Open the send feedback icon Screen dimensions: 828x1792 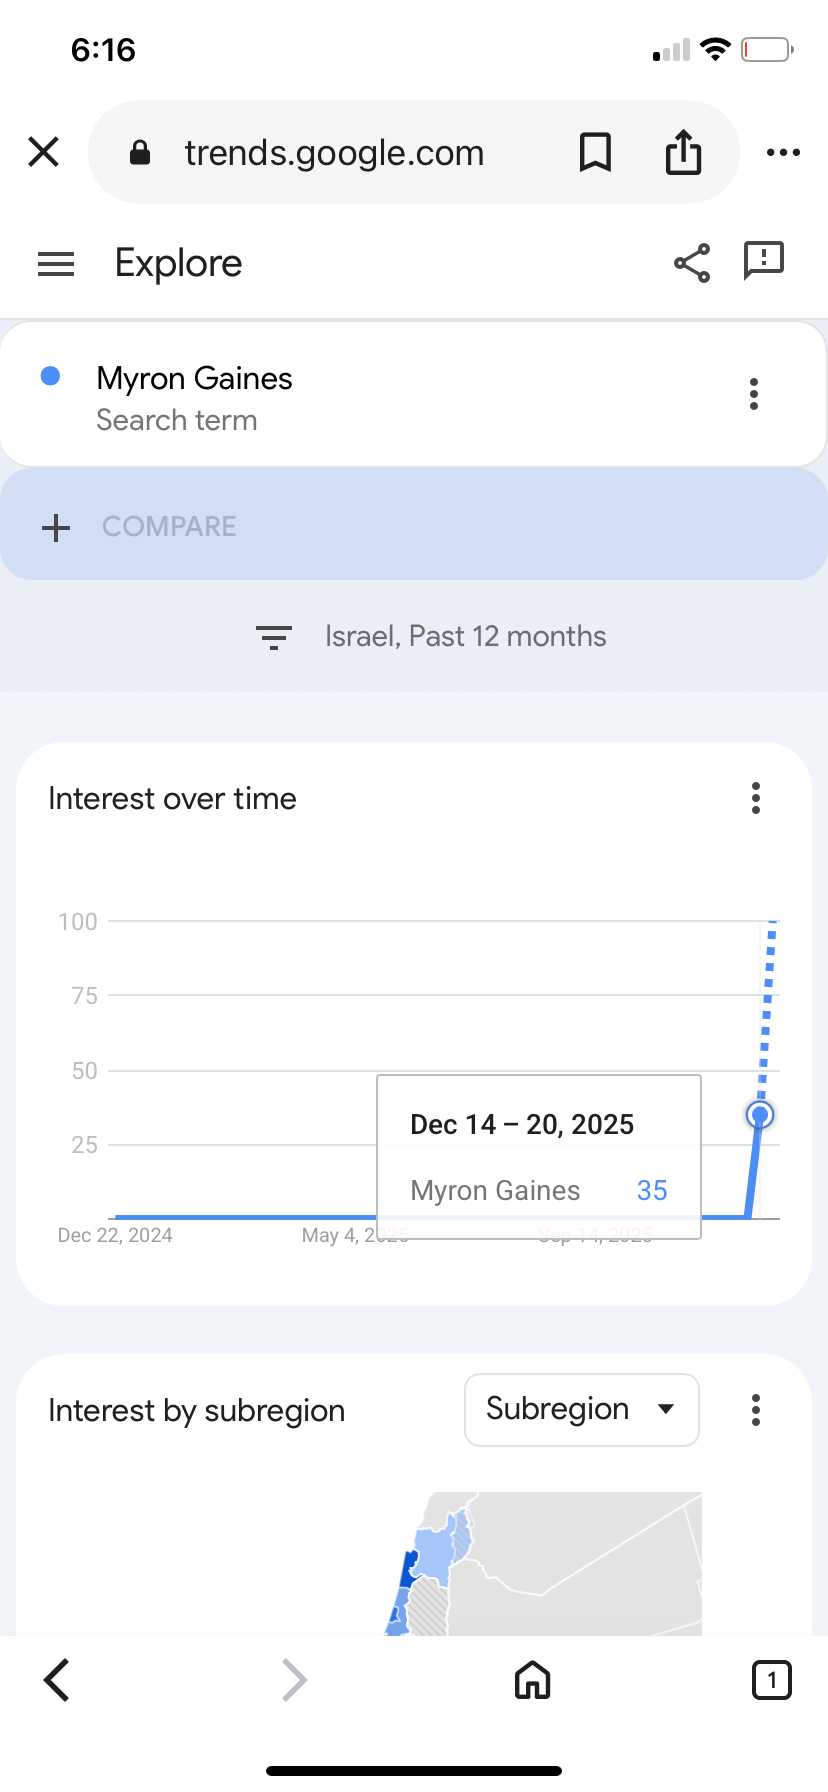click(764, 261)
